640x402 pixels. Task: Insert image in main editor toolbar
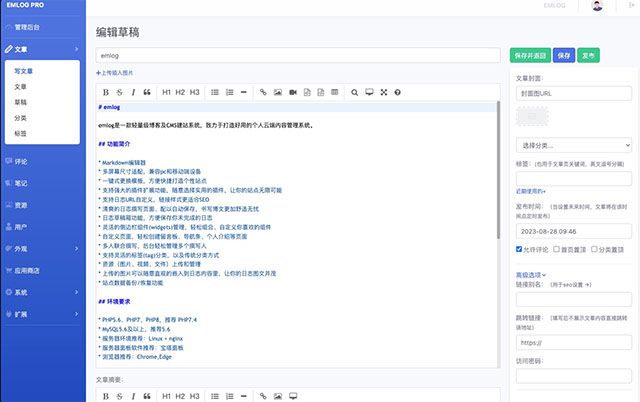[278, 93]
